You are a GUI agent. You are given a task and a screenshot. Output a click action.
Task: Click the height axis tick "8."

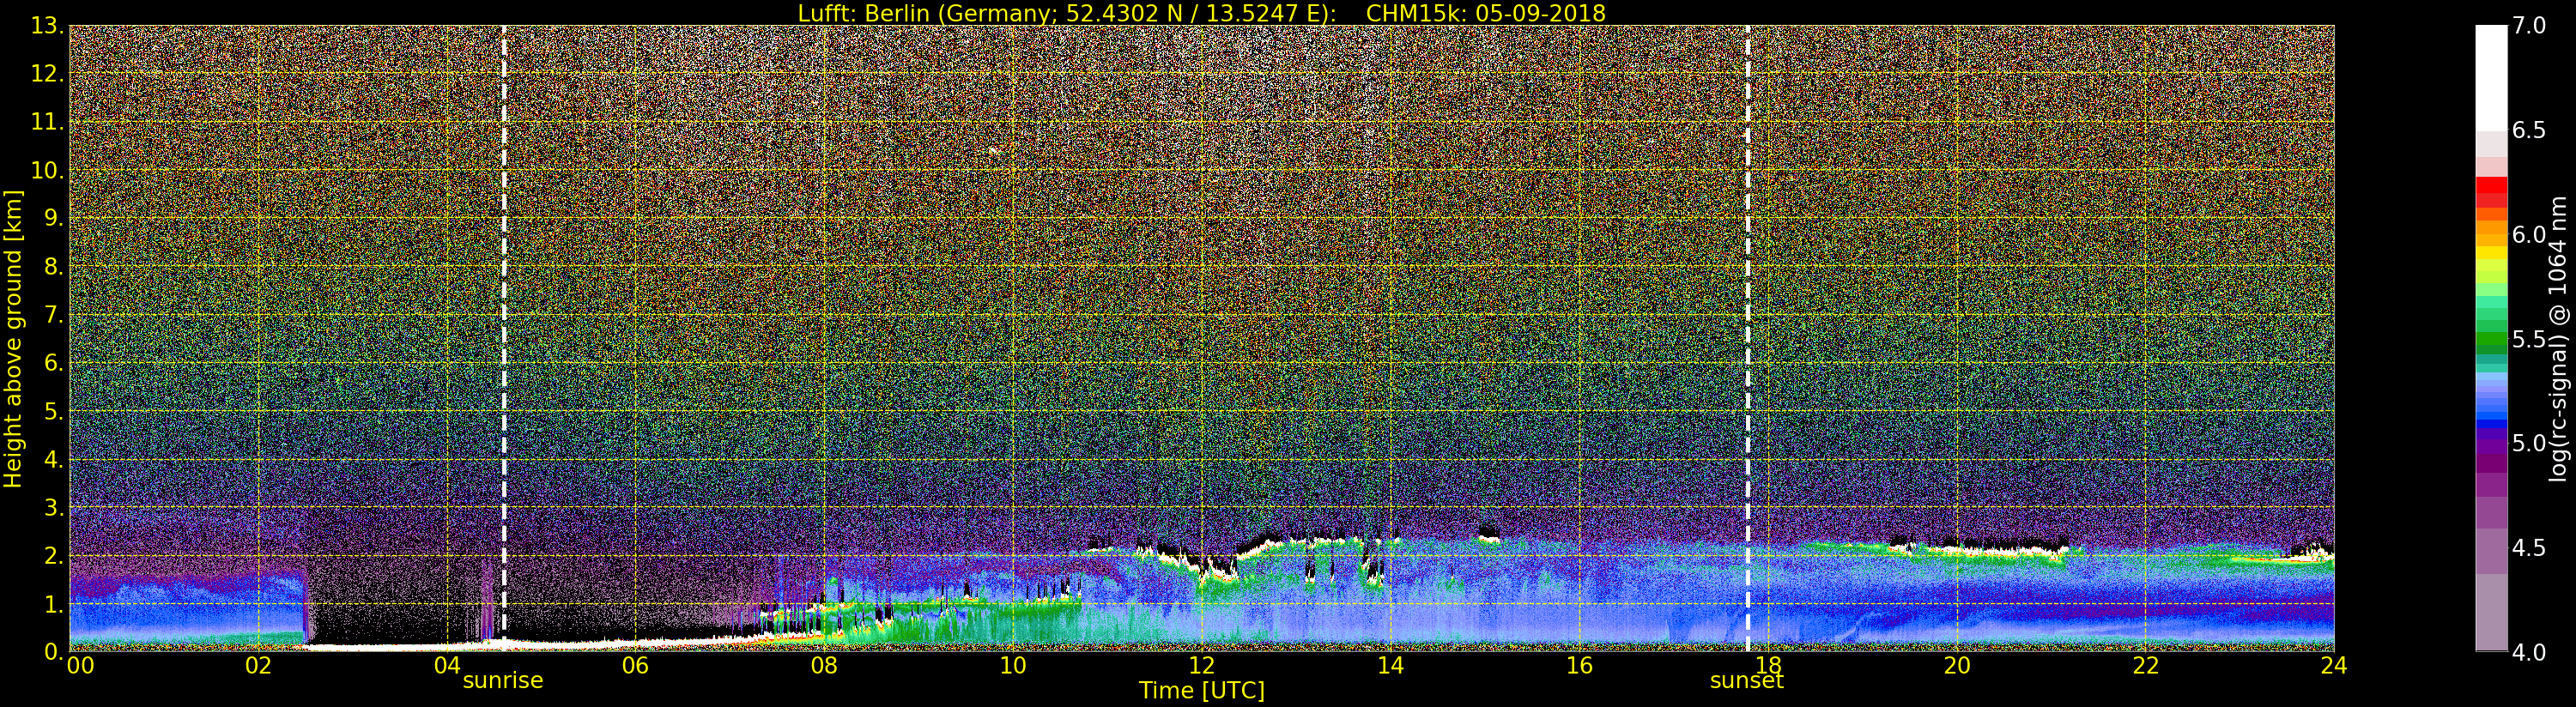53,267
